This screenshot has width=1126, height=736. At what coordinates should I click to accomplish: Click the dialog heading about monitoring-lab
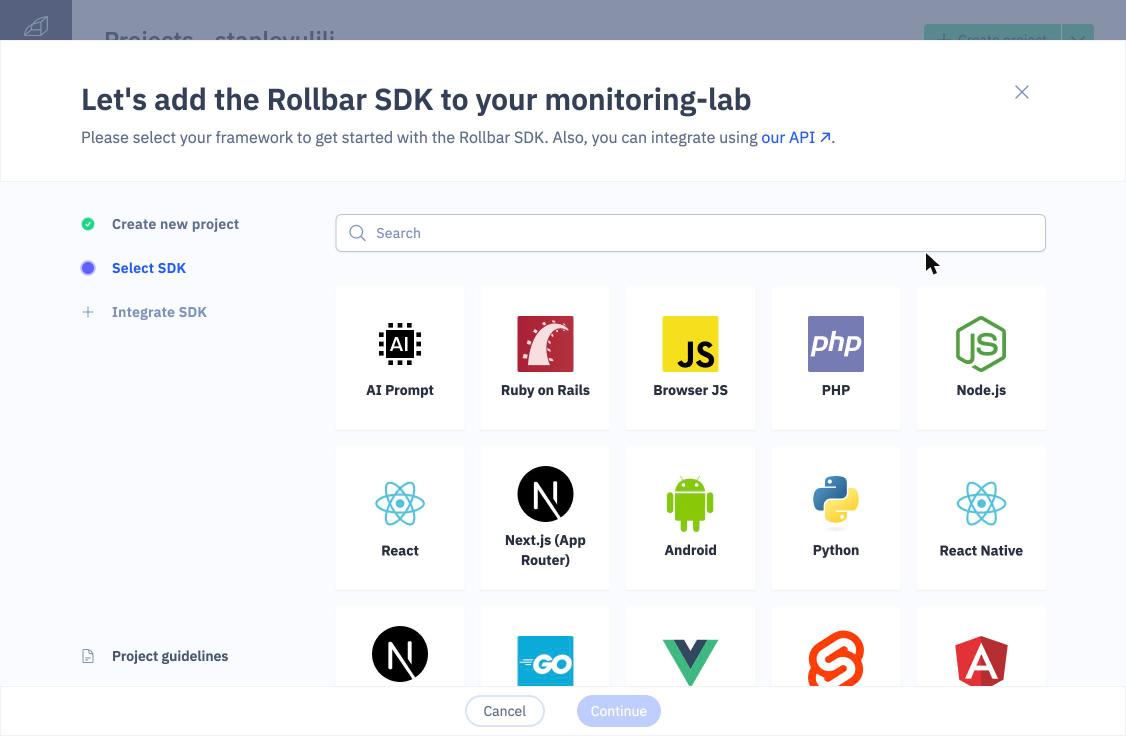[x=416, y=100]
